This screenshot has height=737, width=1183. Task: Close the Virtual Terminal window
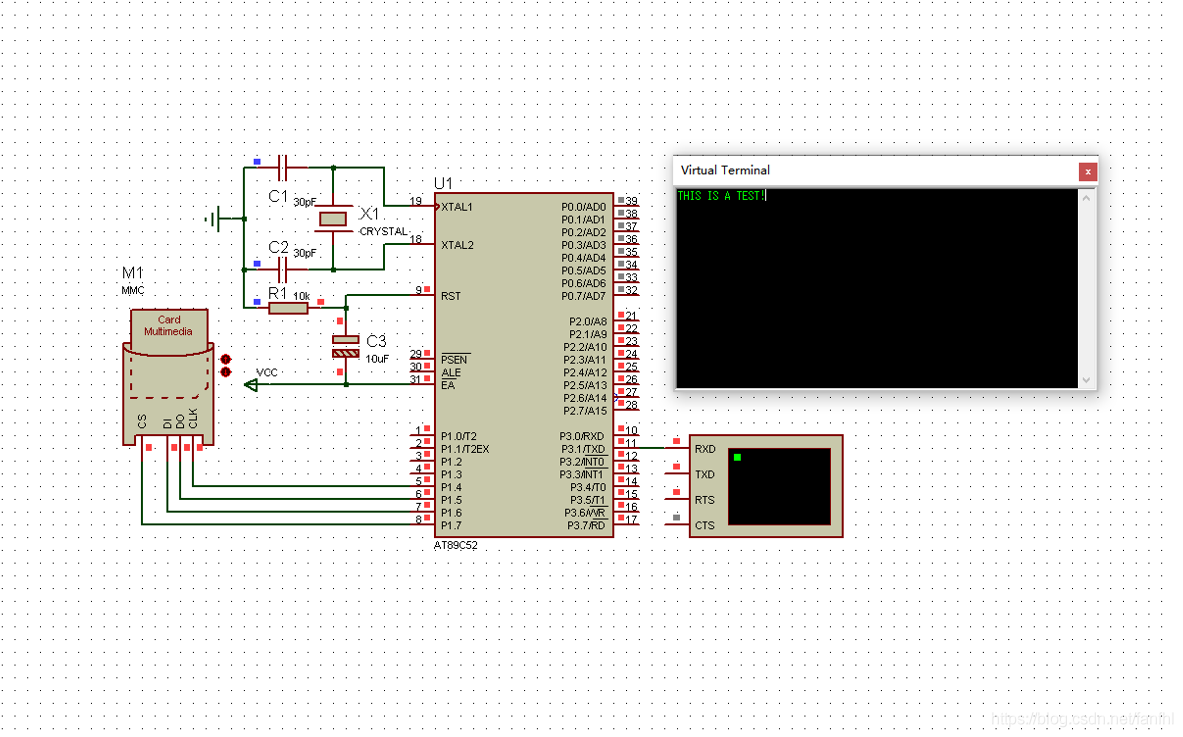1087,172
